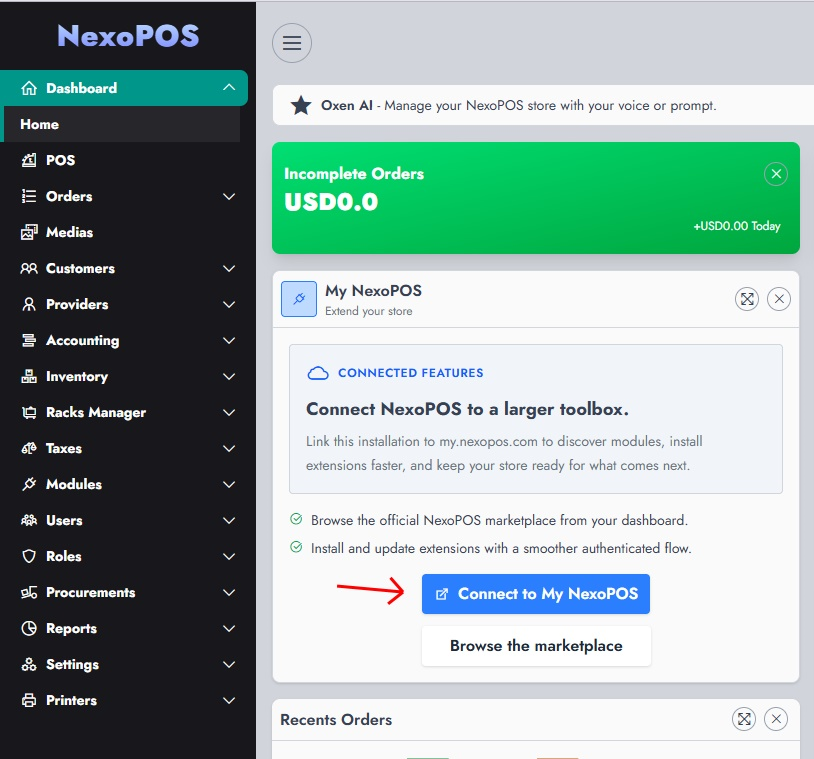The image size is (814, 759).
Task: Click the NexoPOS logo
Action: click(128, 36)
